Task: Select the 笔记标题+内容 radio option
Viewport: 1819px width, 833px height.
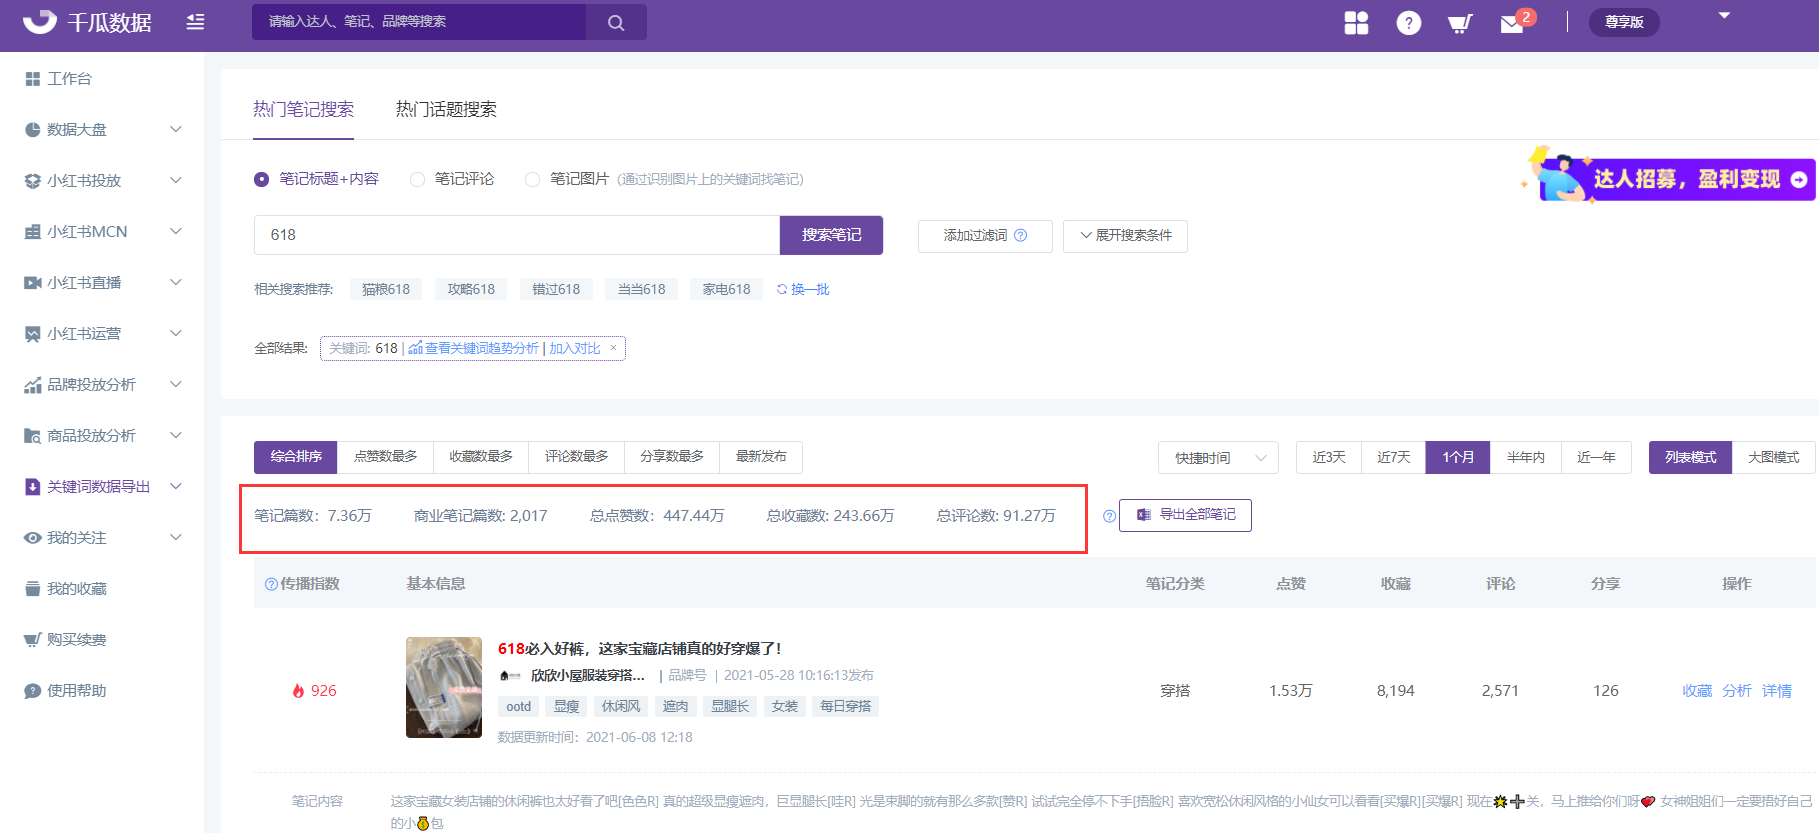Action: [x=261, y=179]
